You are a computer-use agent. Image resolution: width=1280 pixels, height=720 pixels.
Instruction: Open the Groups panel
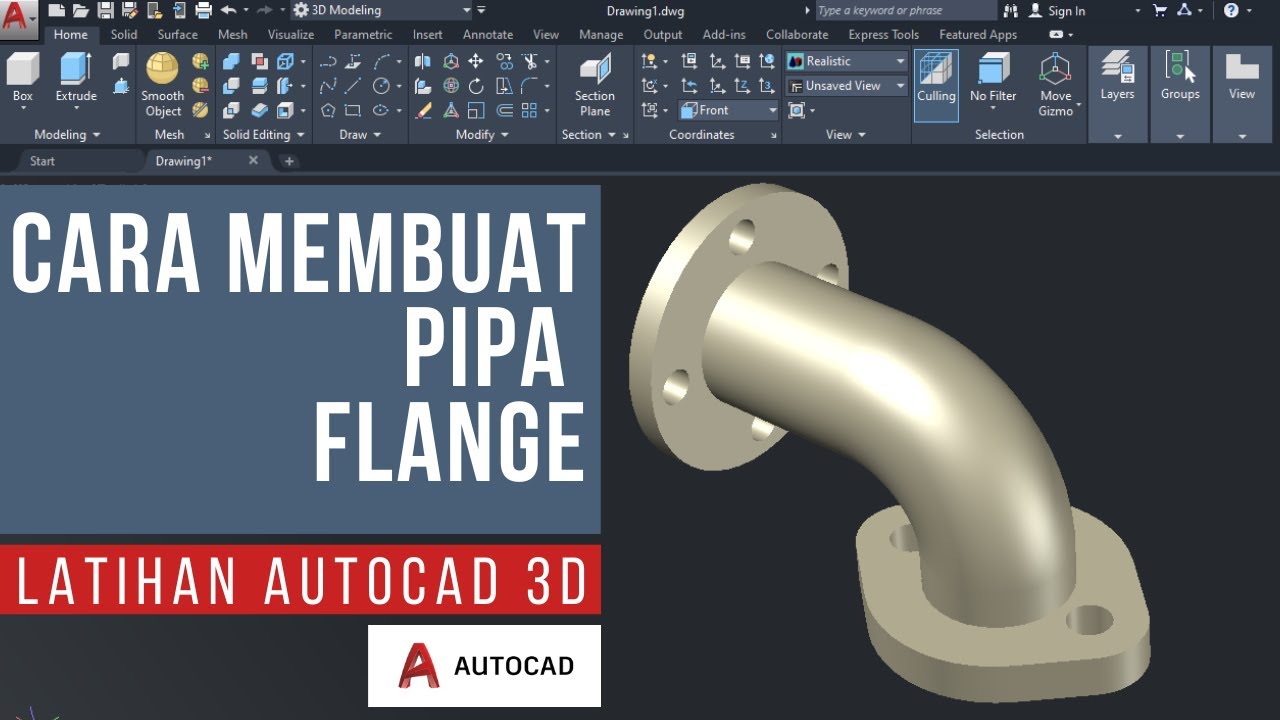coord(1180,94)
